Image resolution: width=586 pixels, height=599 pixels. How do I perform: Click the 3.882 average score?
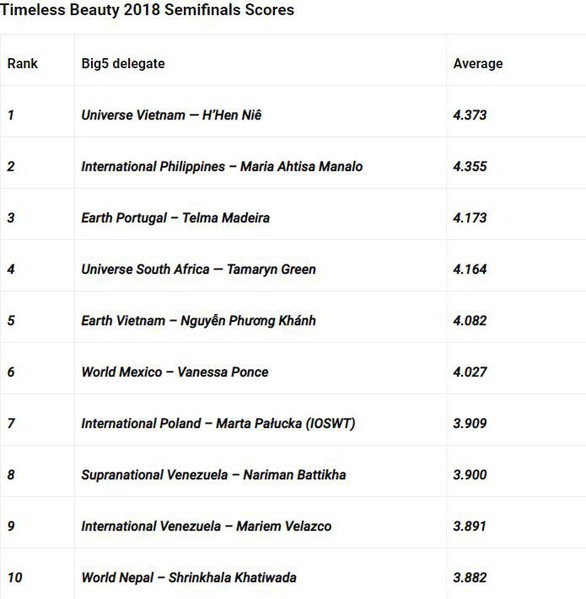(470, 578)
